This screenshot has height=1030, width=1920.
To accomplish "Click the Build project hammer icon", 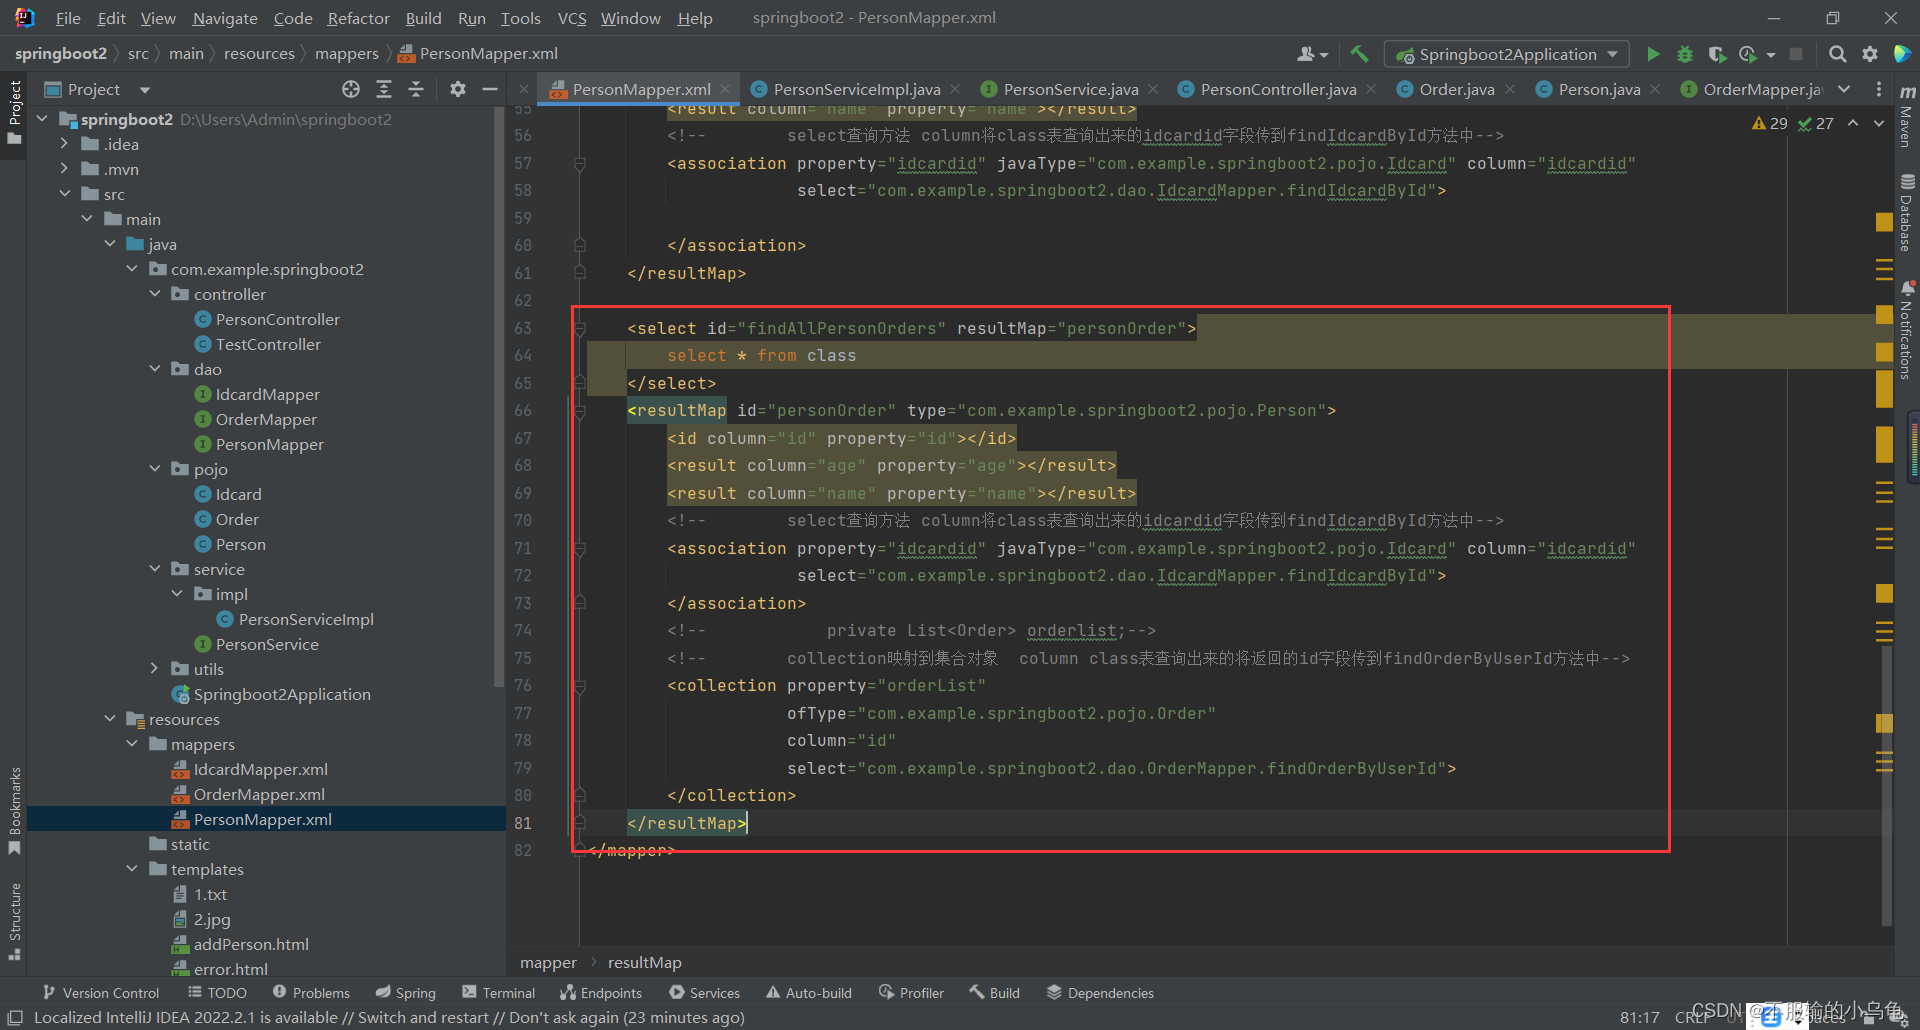I will click(x=1358, y=54).
